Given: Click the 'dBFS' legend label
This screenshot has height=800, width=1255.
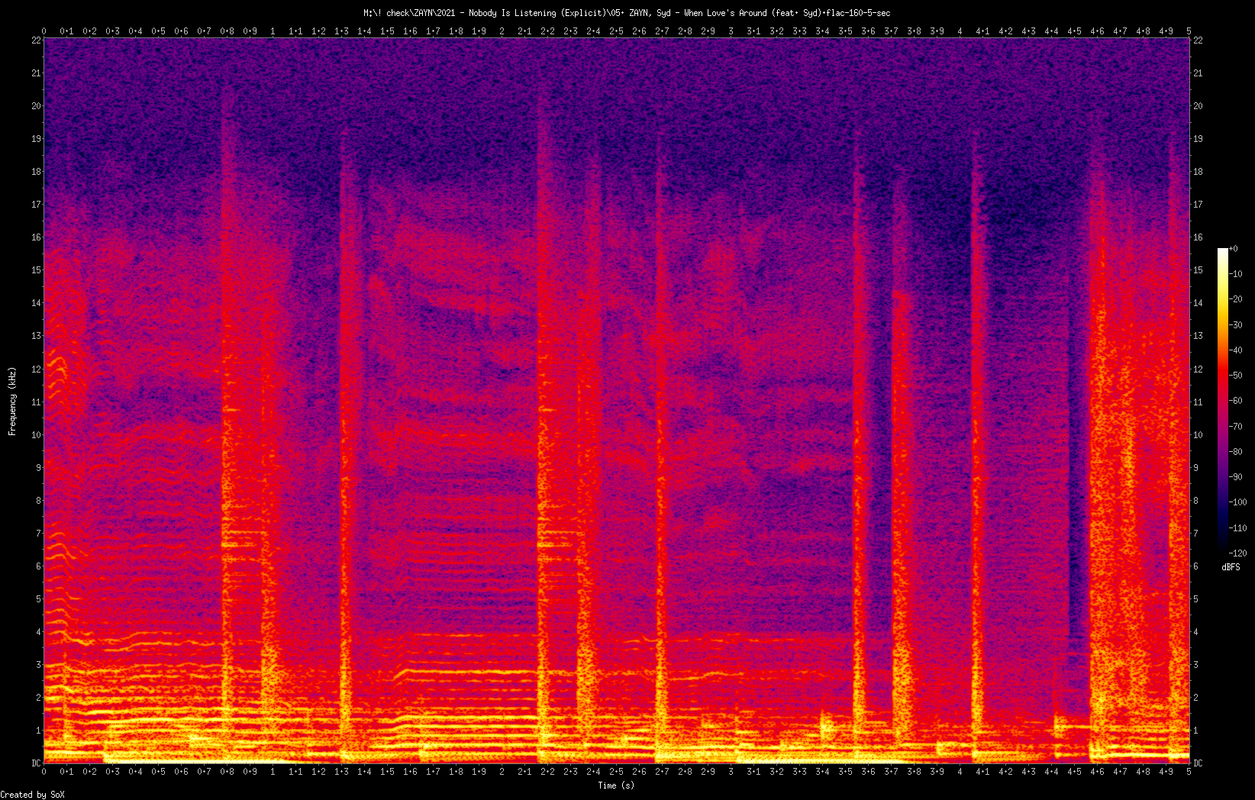Looking at the screenshot, I should coord(1231,567).
